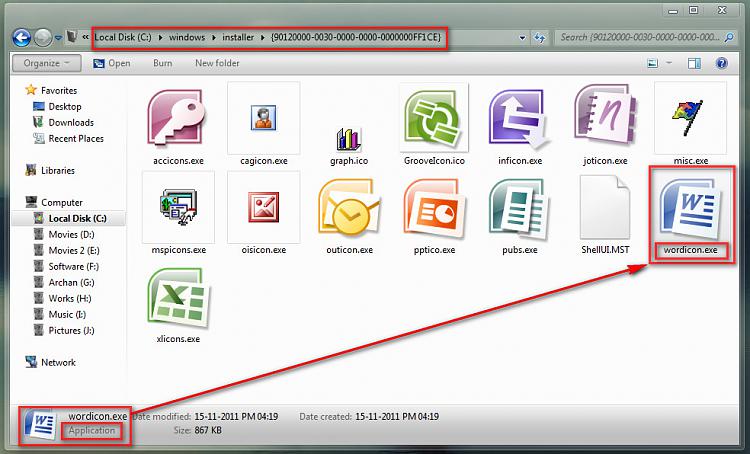The image size is (750, 454).
Task: Toggle the preview pane button
Action: (694, 63)
